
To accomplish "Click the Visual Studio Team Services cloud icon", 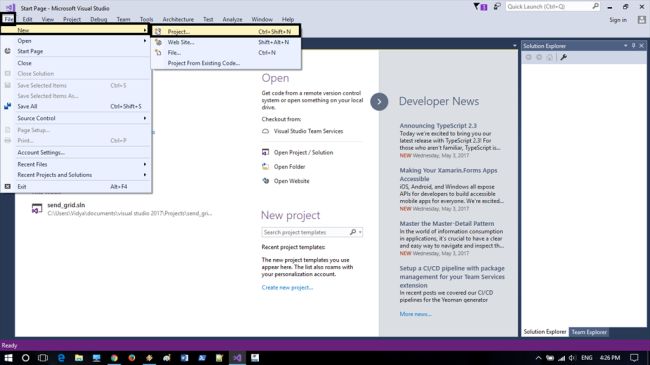I will (x=265, y=131).
